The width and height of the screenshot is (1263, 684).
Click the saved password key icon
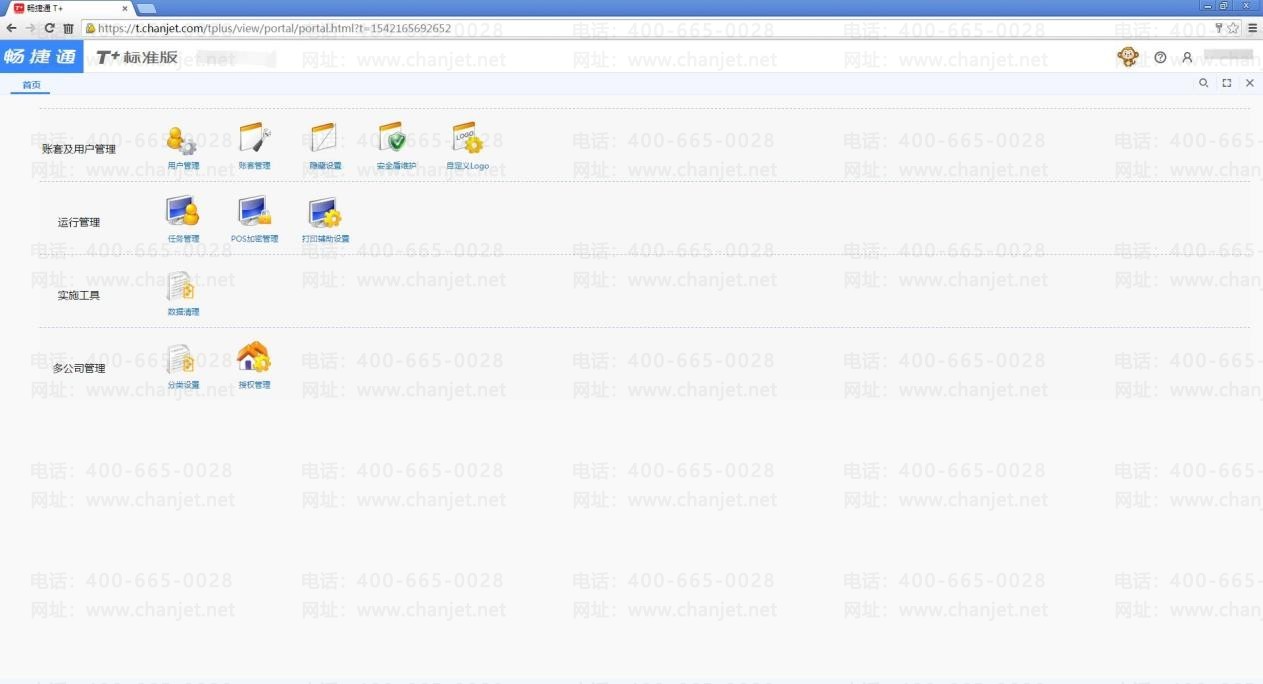tap(1219, 28)
